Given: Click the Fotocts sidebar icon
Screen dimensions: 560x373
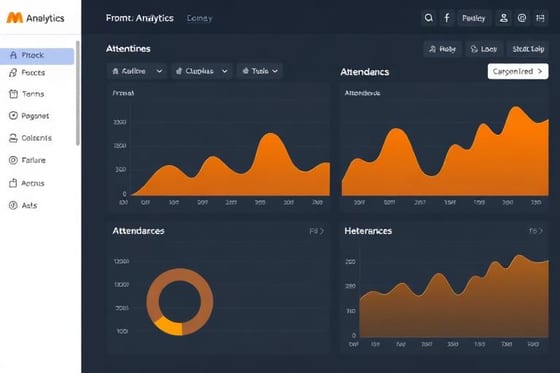Looking at the screenshot, I should click(x=13, y=73).
